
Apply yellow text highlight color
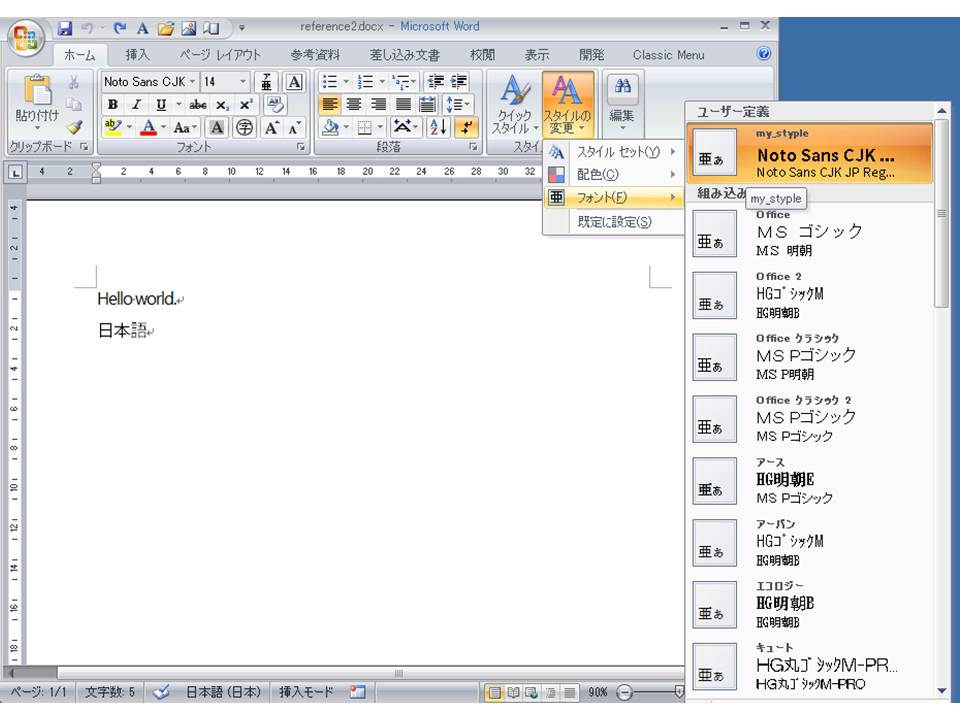(113, 127)
